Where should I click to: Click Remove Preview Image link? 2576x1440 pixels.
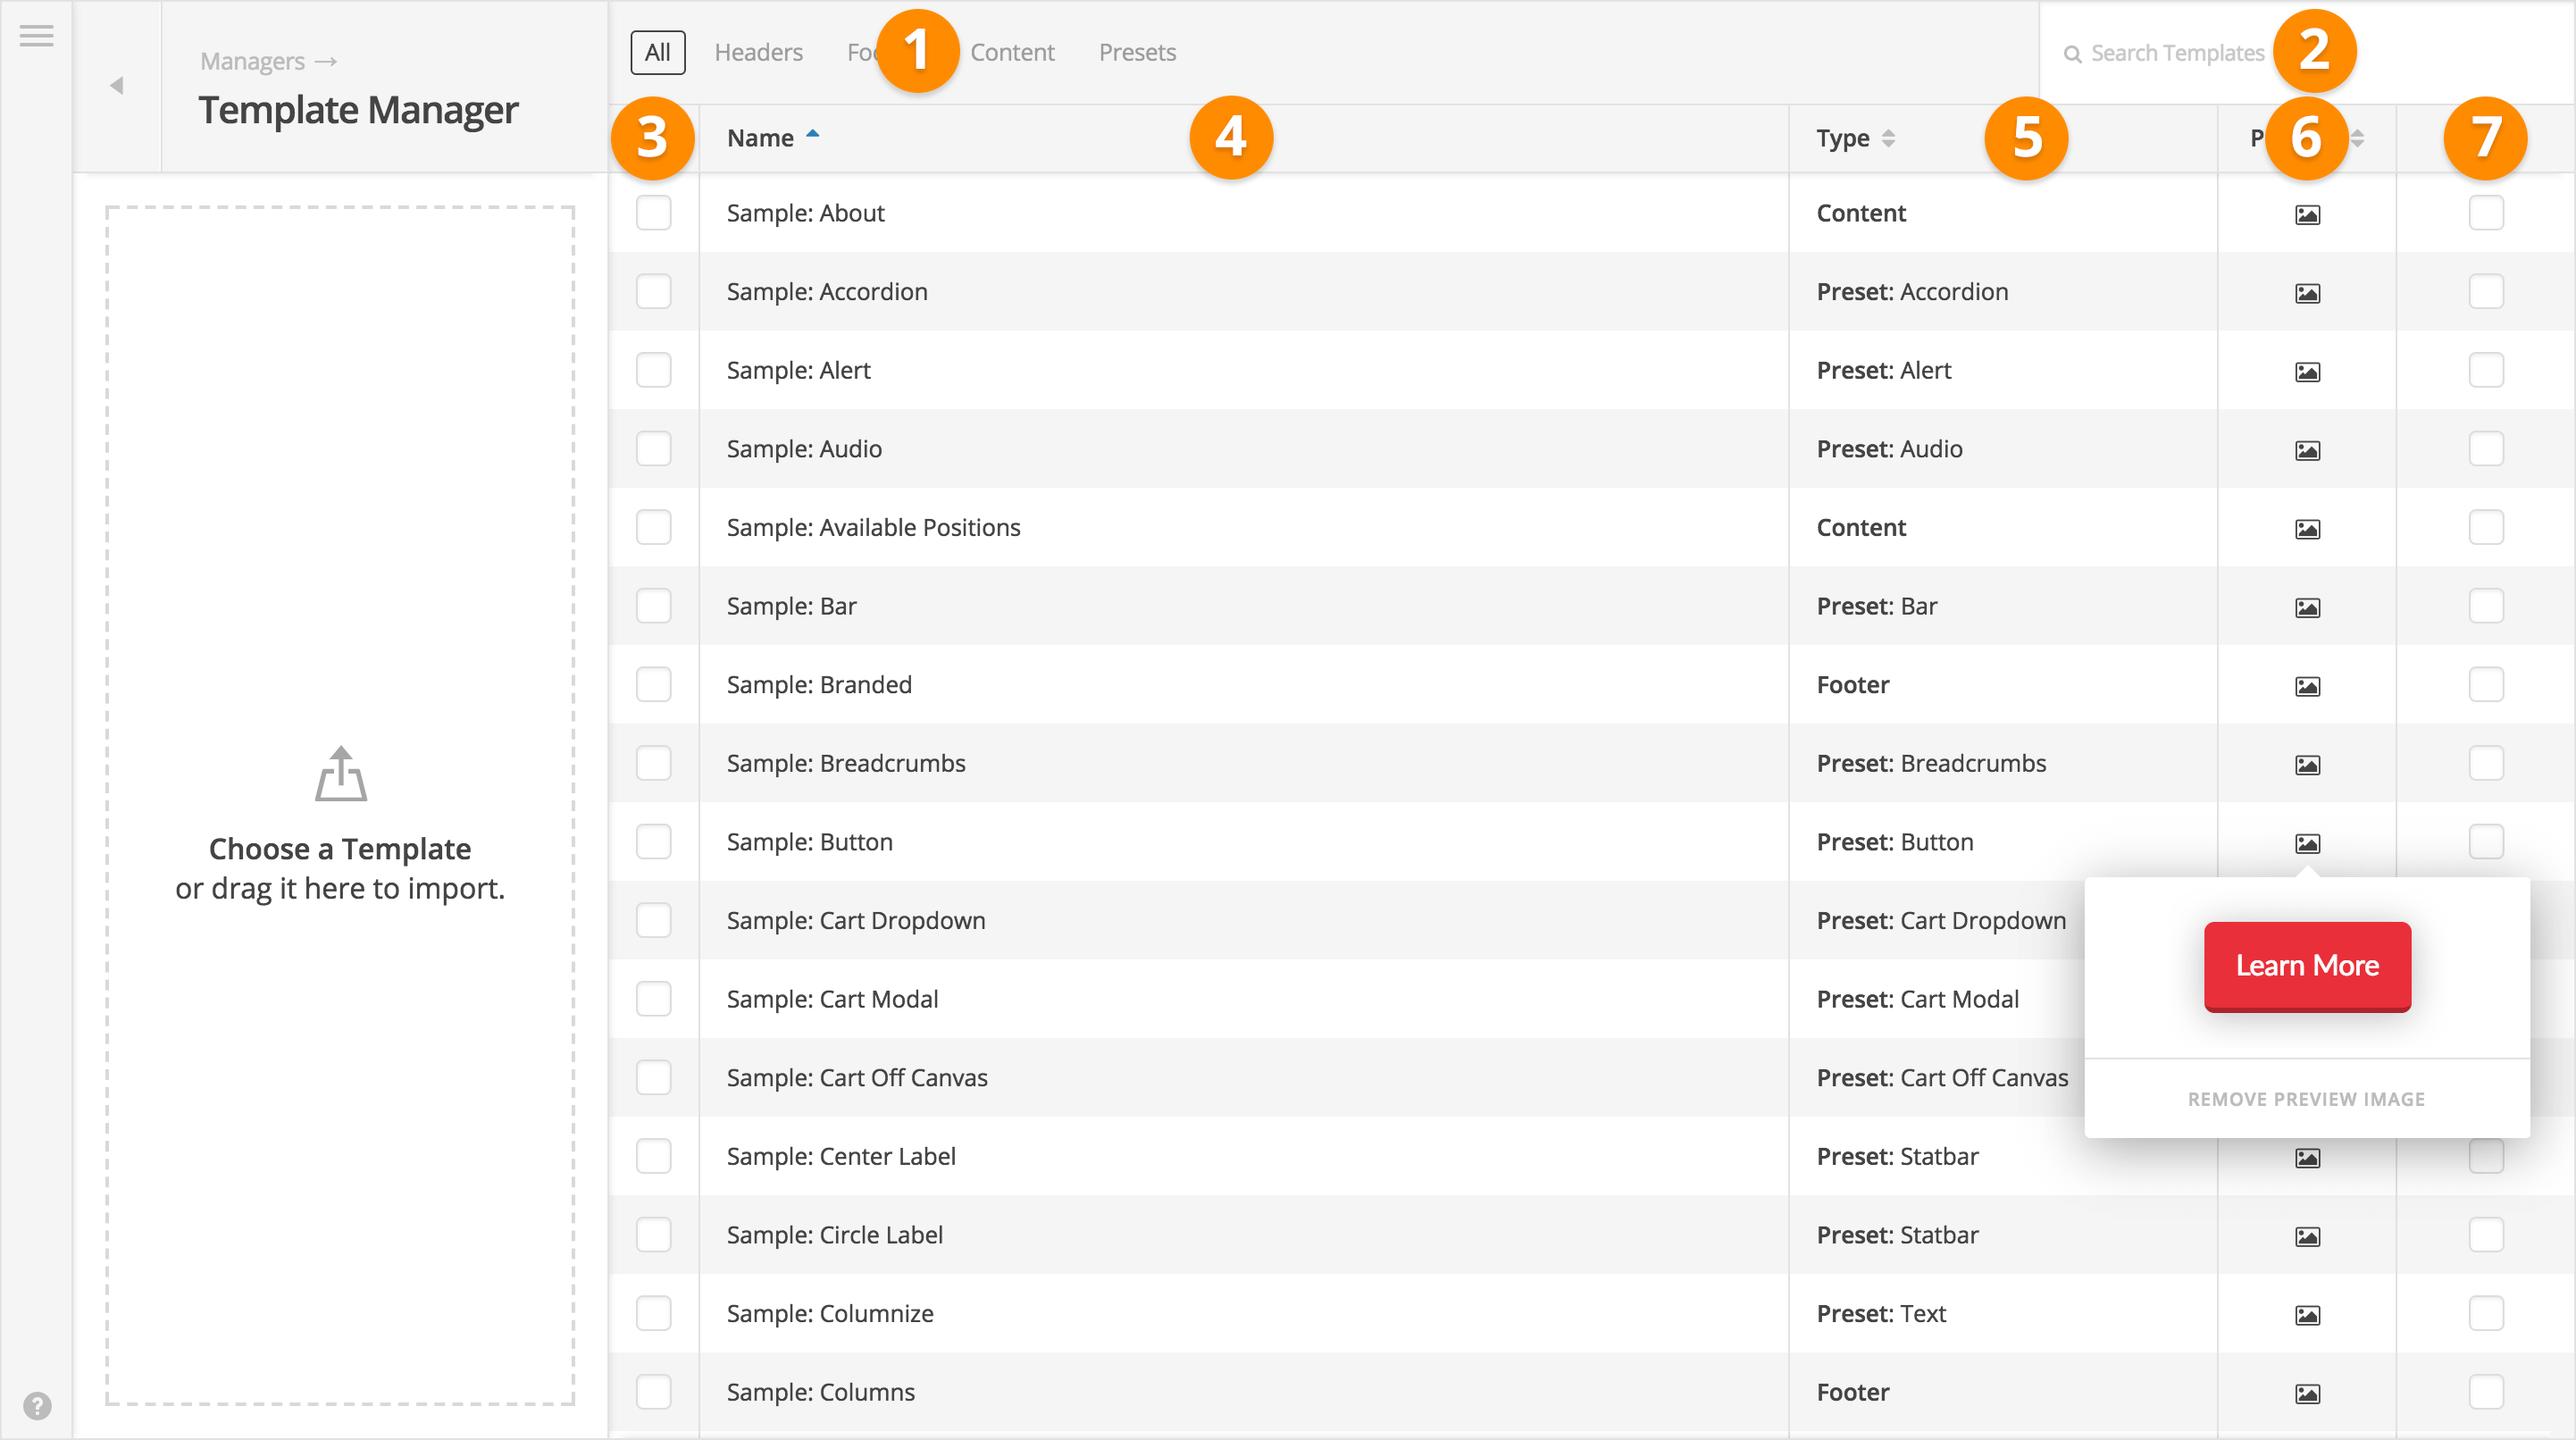(2305, 1099)
